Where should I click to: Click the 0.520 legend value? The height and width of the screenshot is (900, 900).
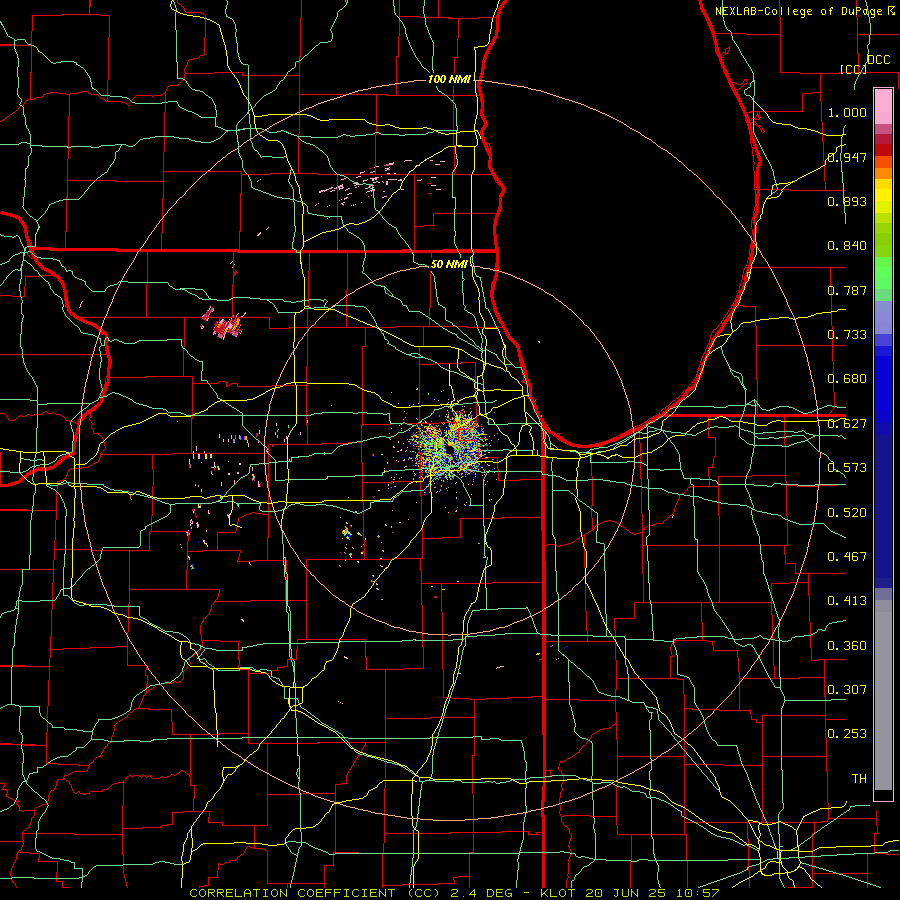(847, 513)
